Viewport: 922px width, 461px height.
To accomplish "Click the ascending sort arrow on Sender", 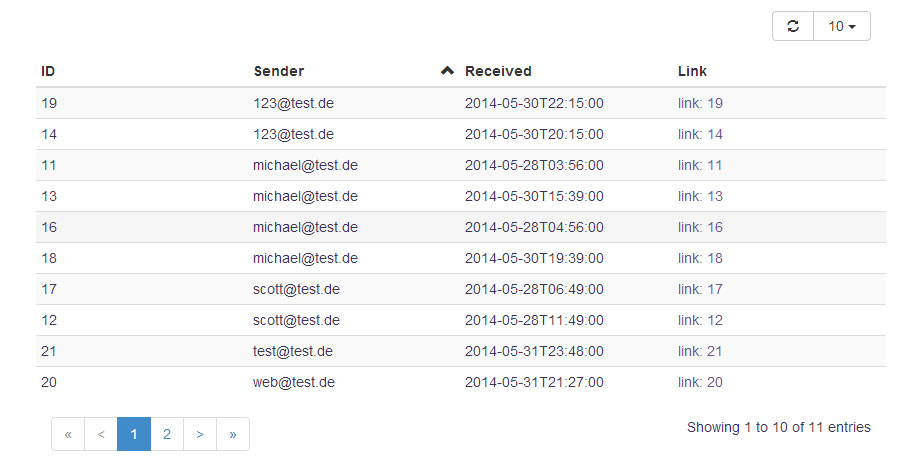I will (447, 71).
